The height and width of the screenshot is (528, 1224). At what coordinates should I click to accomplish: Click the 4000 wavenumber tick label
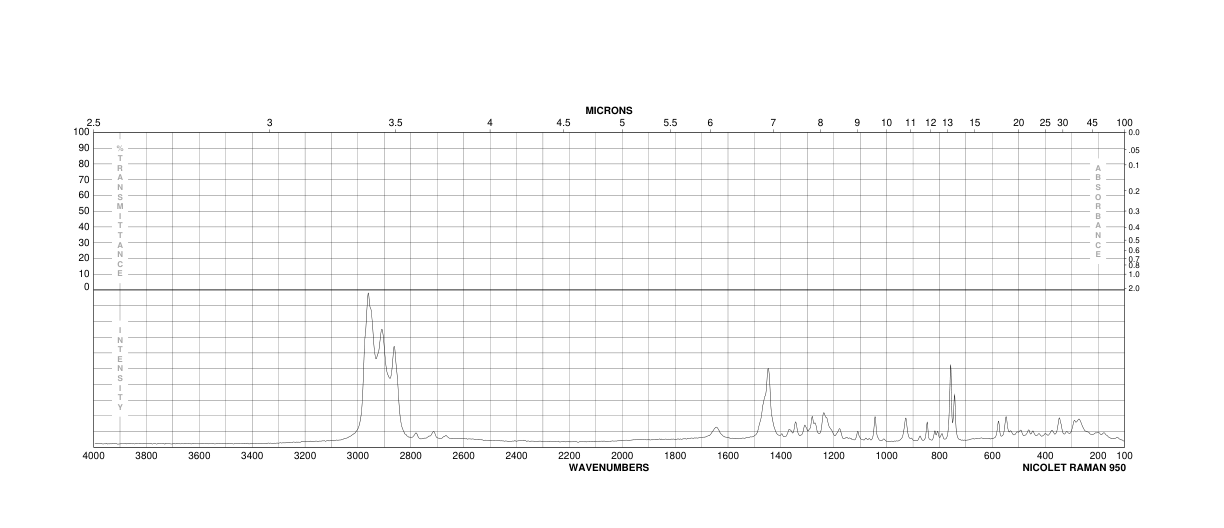(94, 456)
